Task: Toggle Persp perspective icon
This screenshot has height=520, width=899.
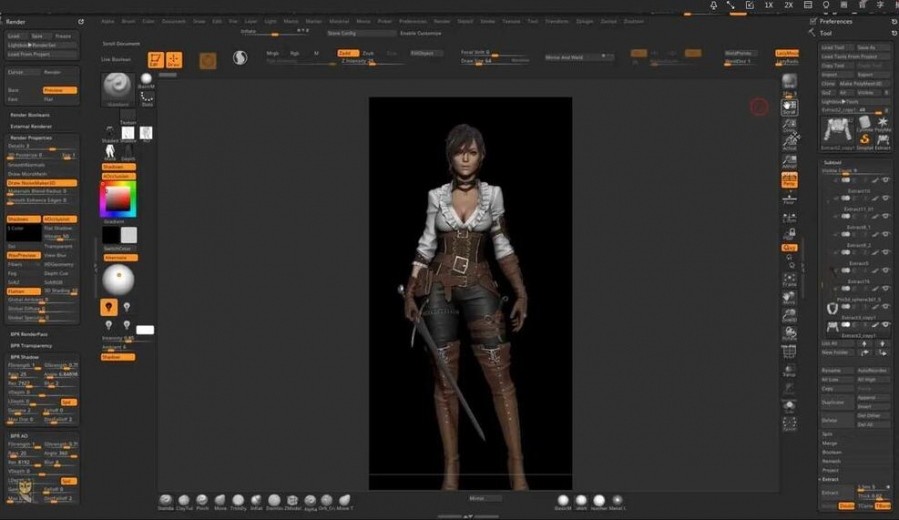Action: point(789,180)
